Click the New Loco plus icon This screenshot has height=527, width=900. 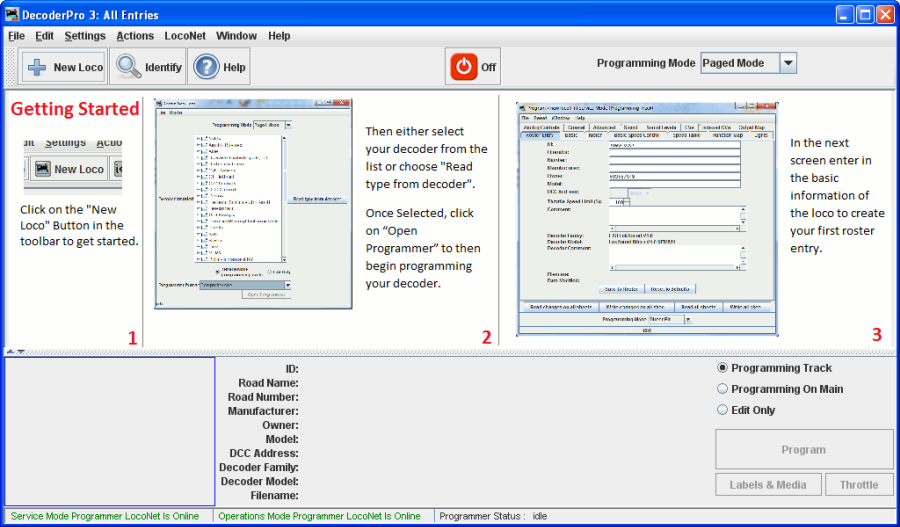tap(35, 67)
